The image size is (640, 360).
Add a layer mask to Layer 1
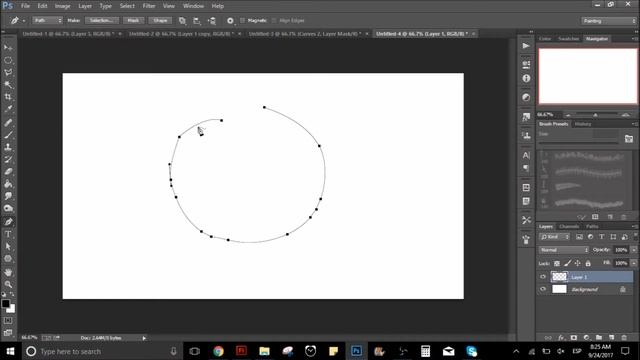point(574,338)
